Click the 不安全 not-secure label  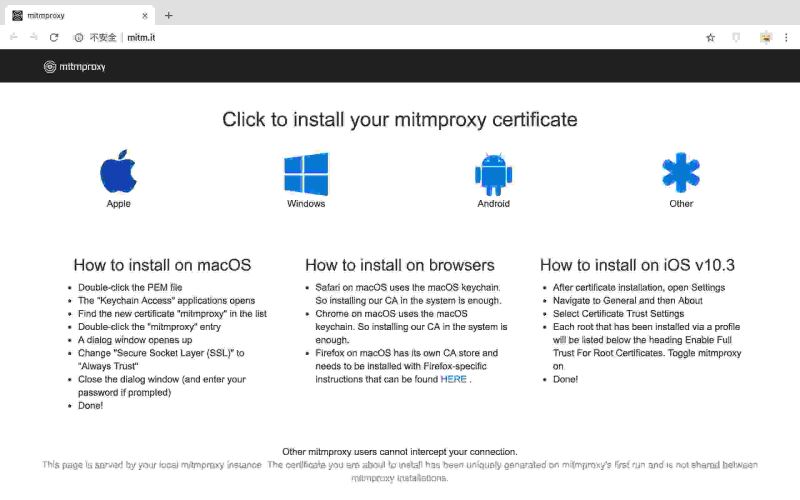click(103, 37)
